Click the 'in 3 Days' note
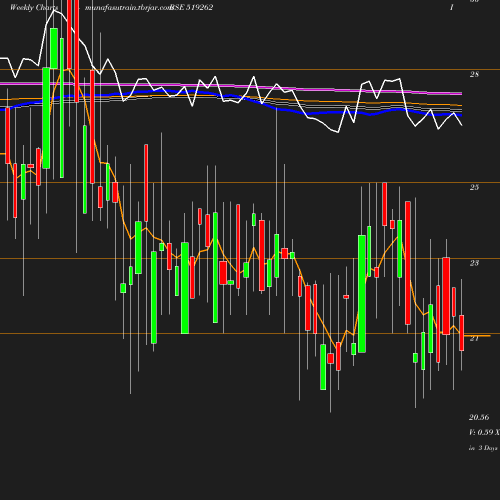Image resolution: width=500 pixels, height=500 pixels. 483,448
